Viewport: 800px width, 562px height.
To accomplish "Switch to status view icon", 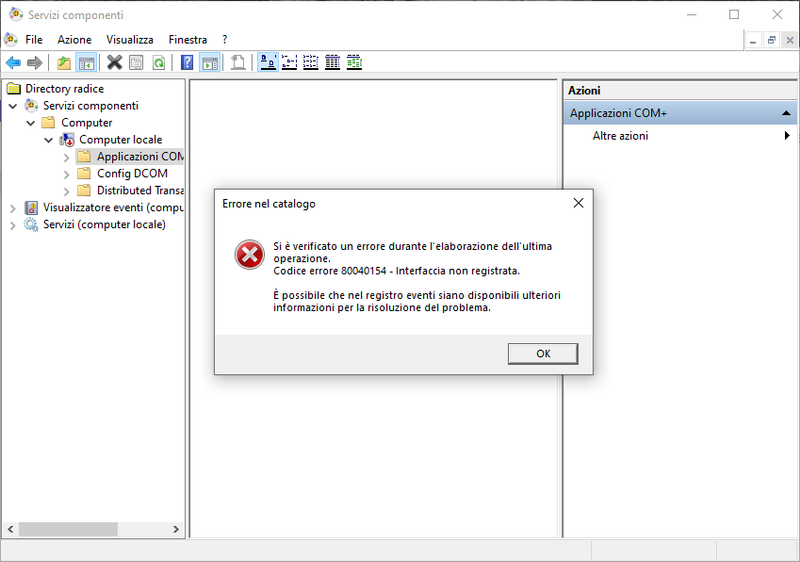I will click(354, 63).
